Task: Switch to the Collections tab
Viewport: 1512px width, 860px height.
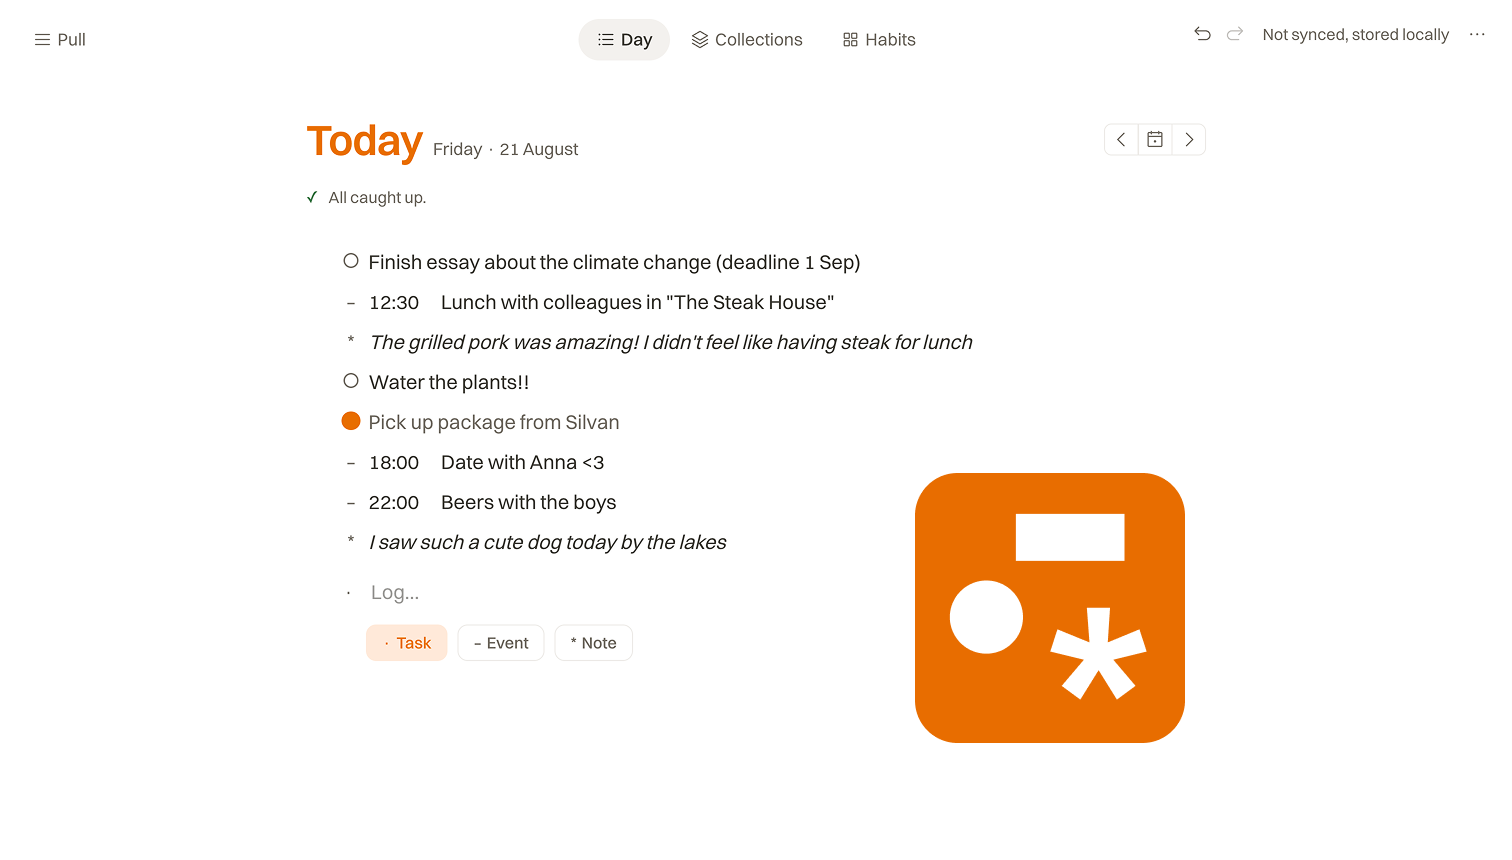Action: (x=747, y=40)
